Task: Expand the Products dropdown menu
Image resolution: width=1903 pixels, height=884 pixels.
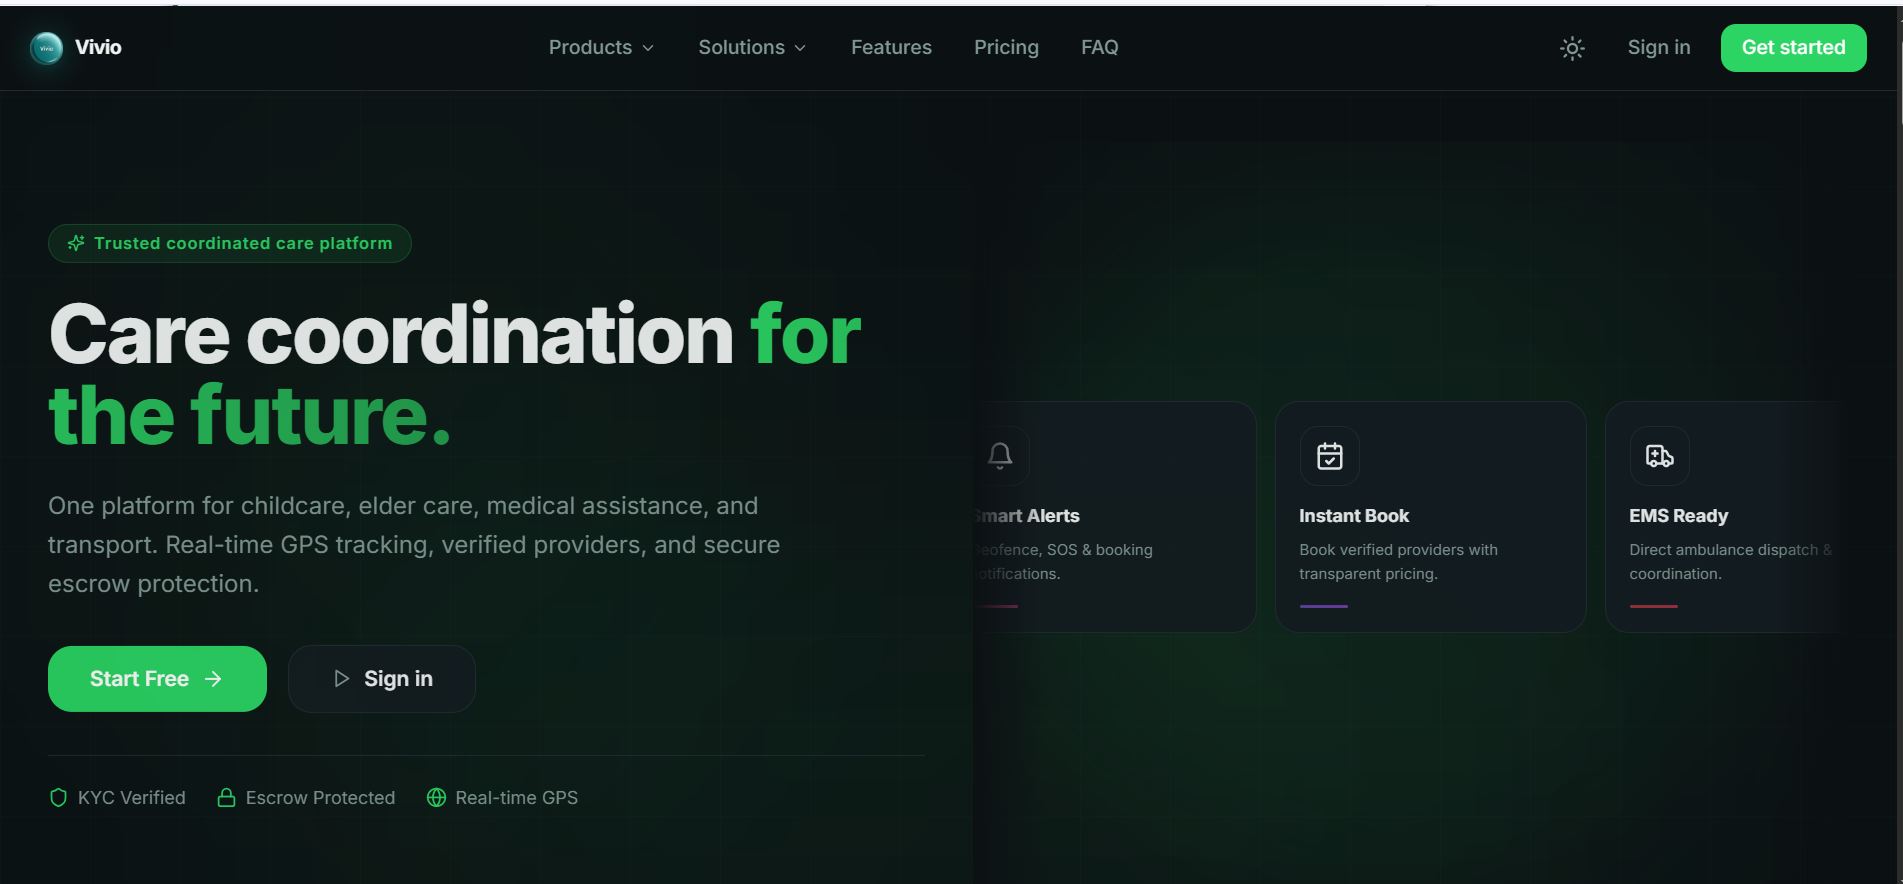Action: (x=601, y=47)
